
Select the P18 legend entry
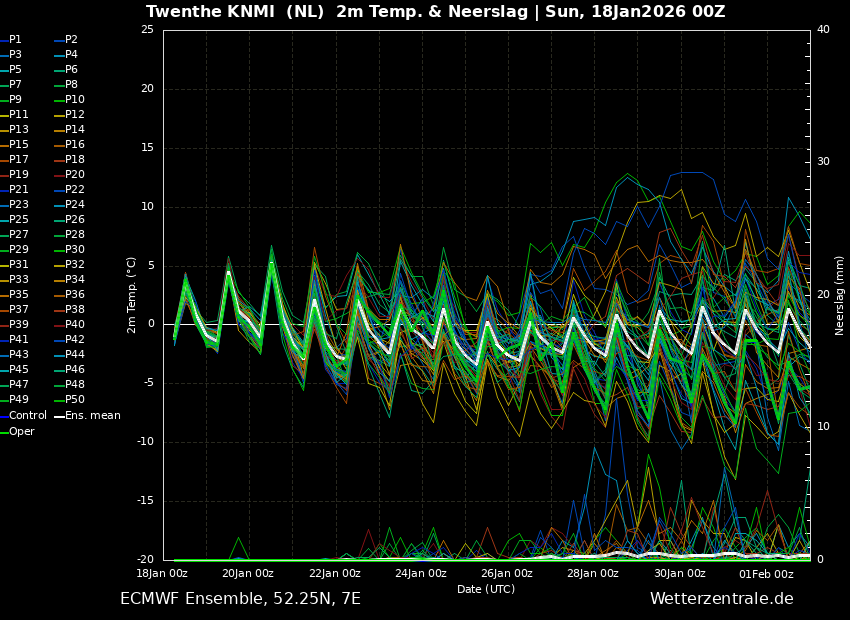point(75,160)
